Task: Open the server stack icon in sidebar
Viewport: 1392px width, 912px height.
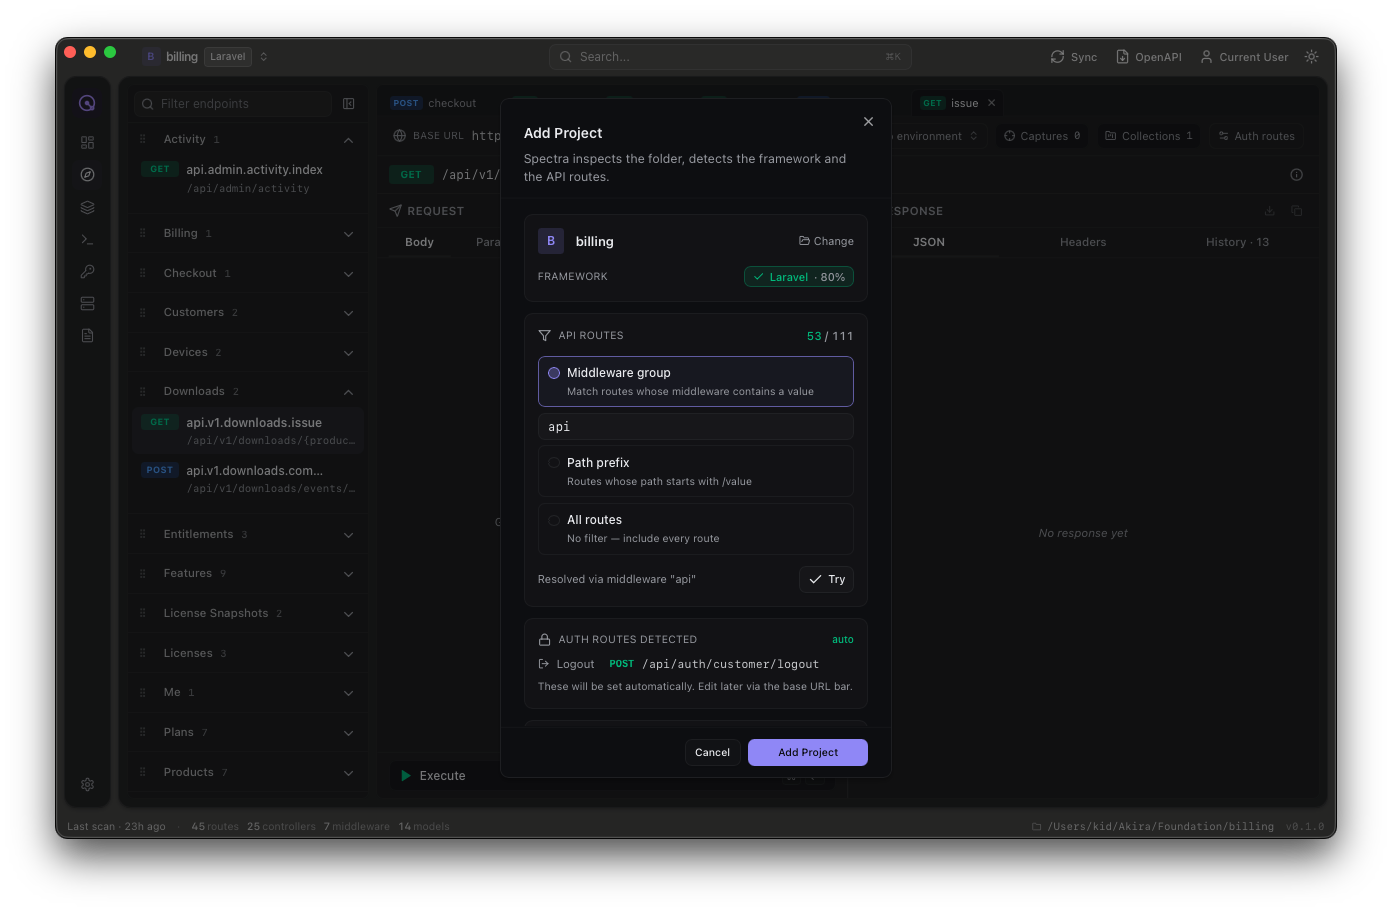Action: tap(87, 303)
